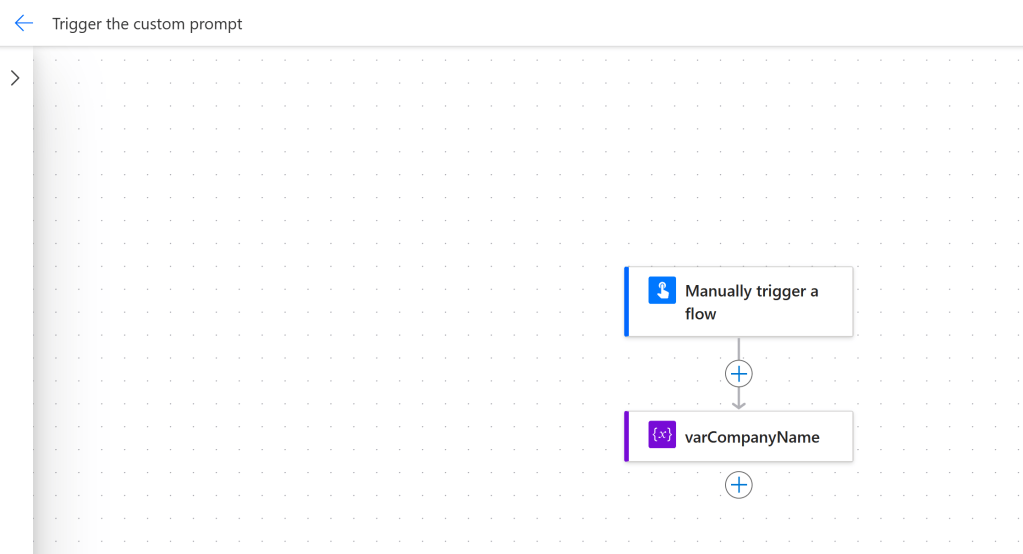Click the blue accent bar on trigger card
1023x554 pixels.
point(627,301)
